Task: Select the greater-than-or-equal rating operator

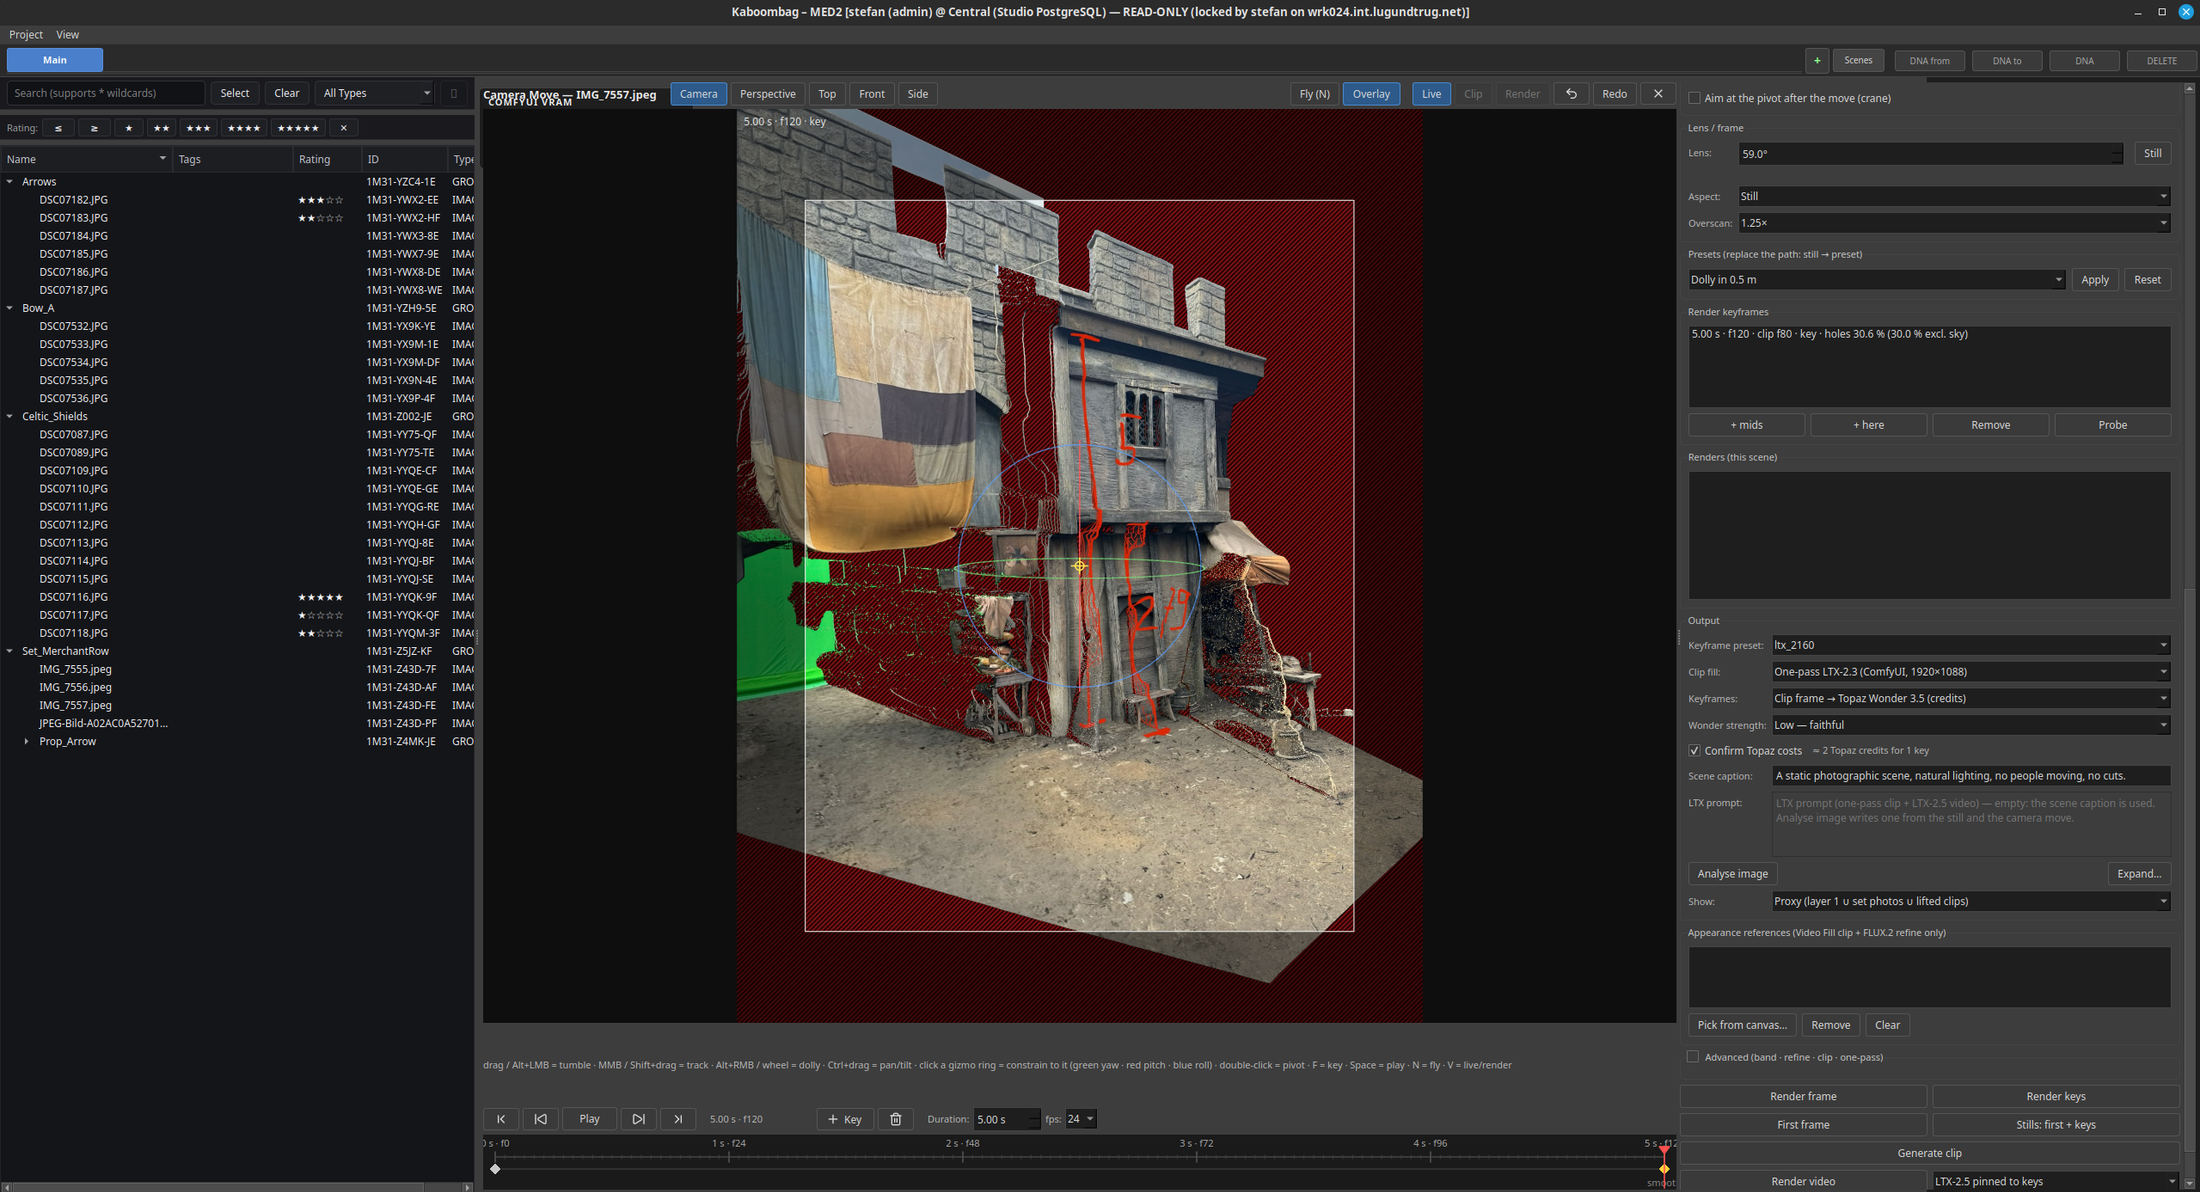Action: tap(94, 128)
